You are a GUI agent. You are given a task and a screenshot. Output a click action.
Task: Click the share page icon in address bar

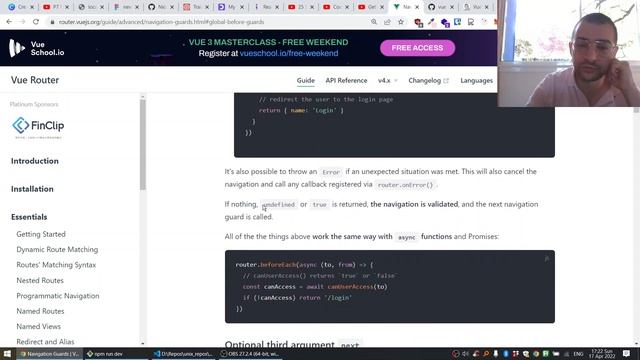[x=387, y=22]
